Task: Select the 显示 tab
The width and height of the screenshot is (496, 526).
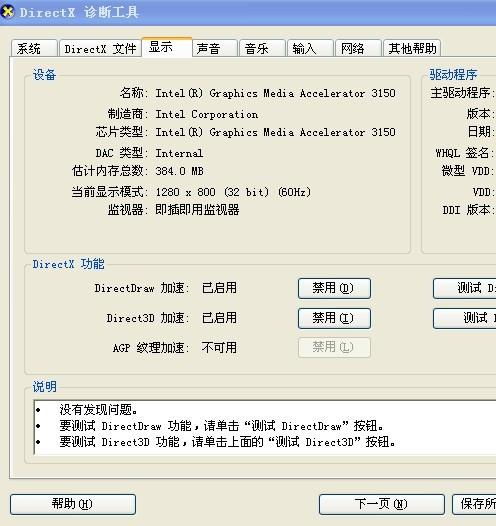Action: pyautogui.click(x=167, y=47)
